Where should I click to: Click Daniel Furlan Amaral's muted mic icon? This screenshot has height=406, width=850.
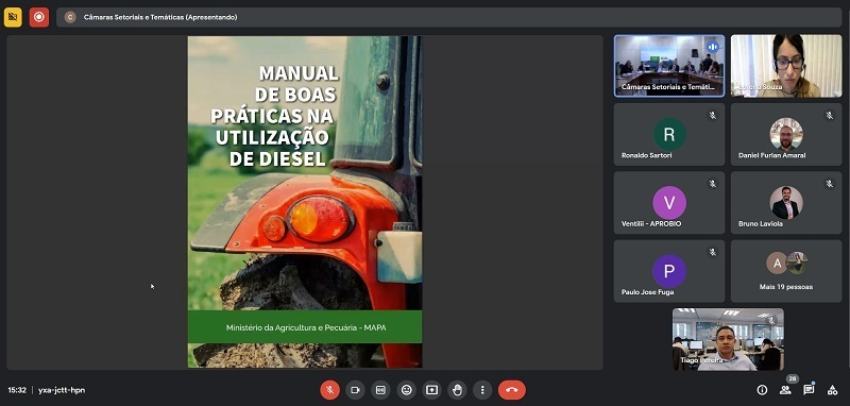(x=829, y=115)
